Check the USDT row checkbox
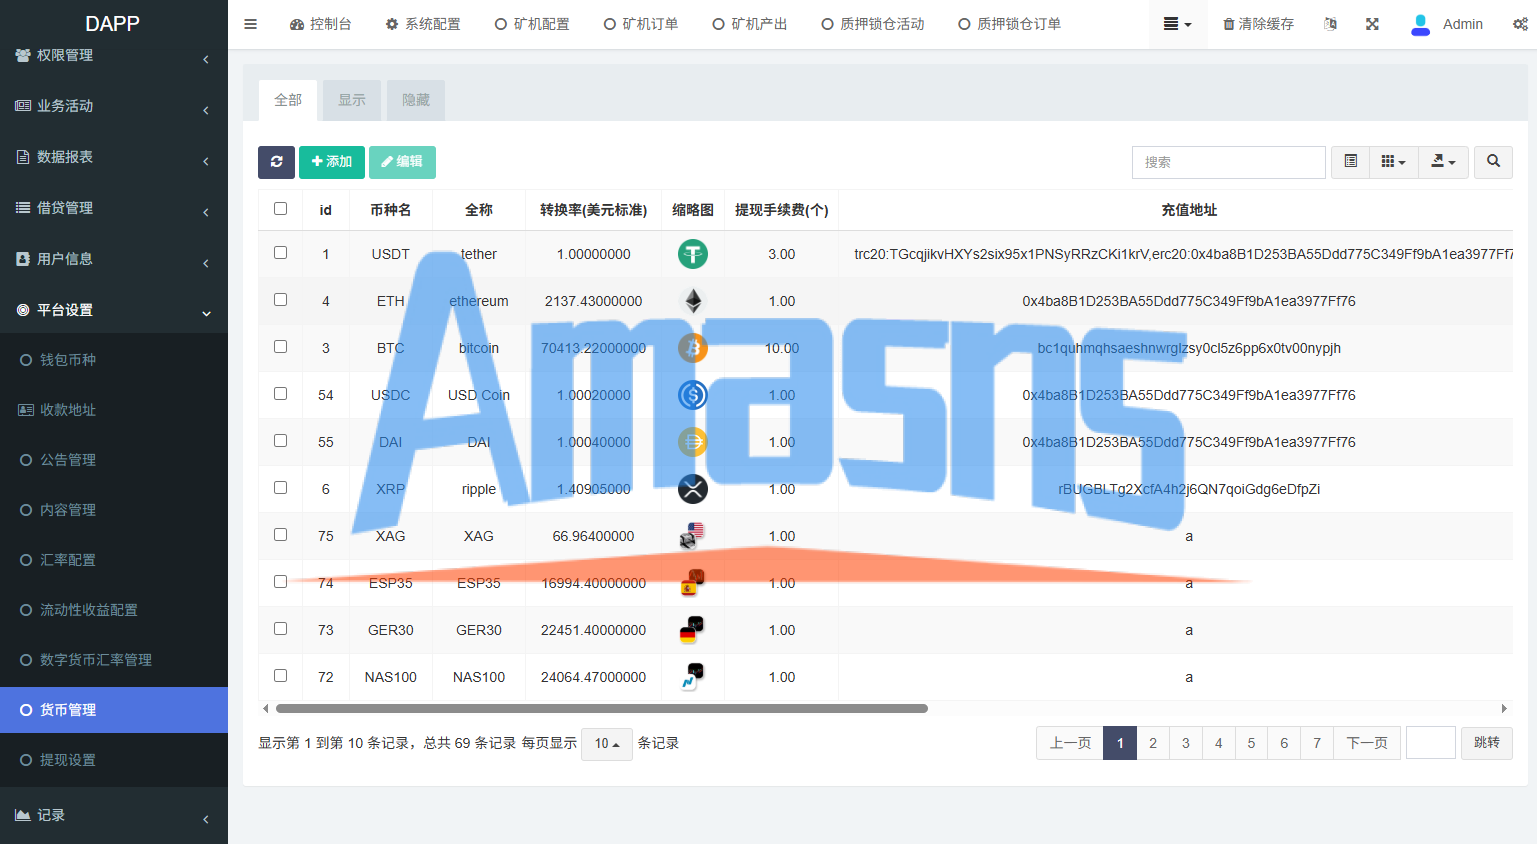 point(280,253)
